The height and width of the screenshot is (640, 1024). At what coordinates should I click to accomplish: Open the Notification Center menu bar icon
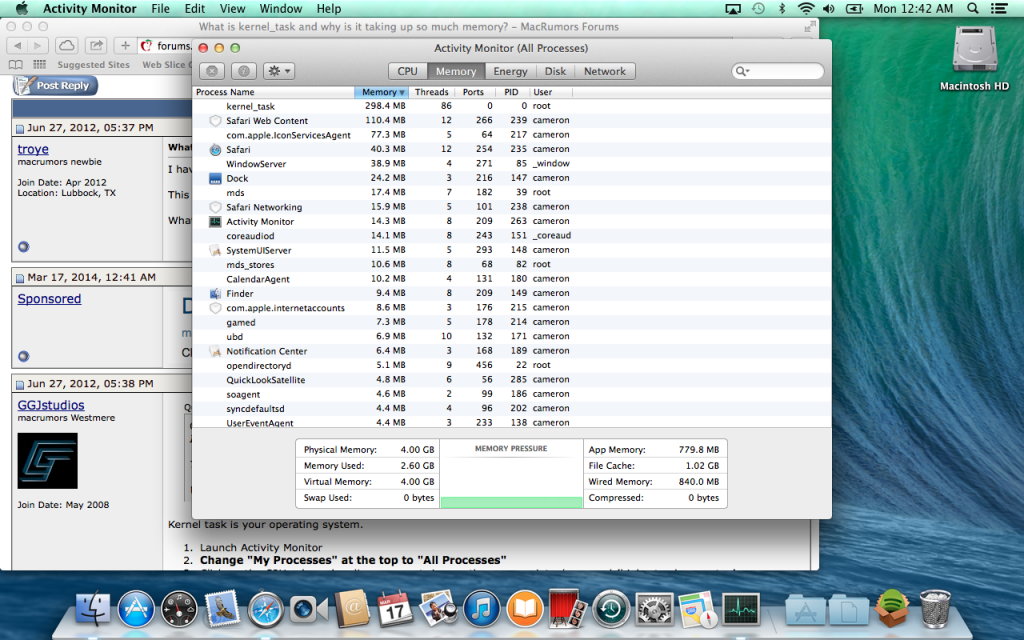pos(999,8)
